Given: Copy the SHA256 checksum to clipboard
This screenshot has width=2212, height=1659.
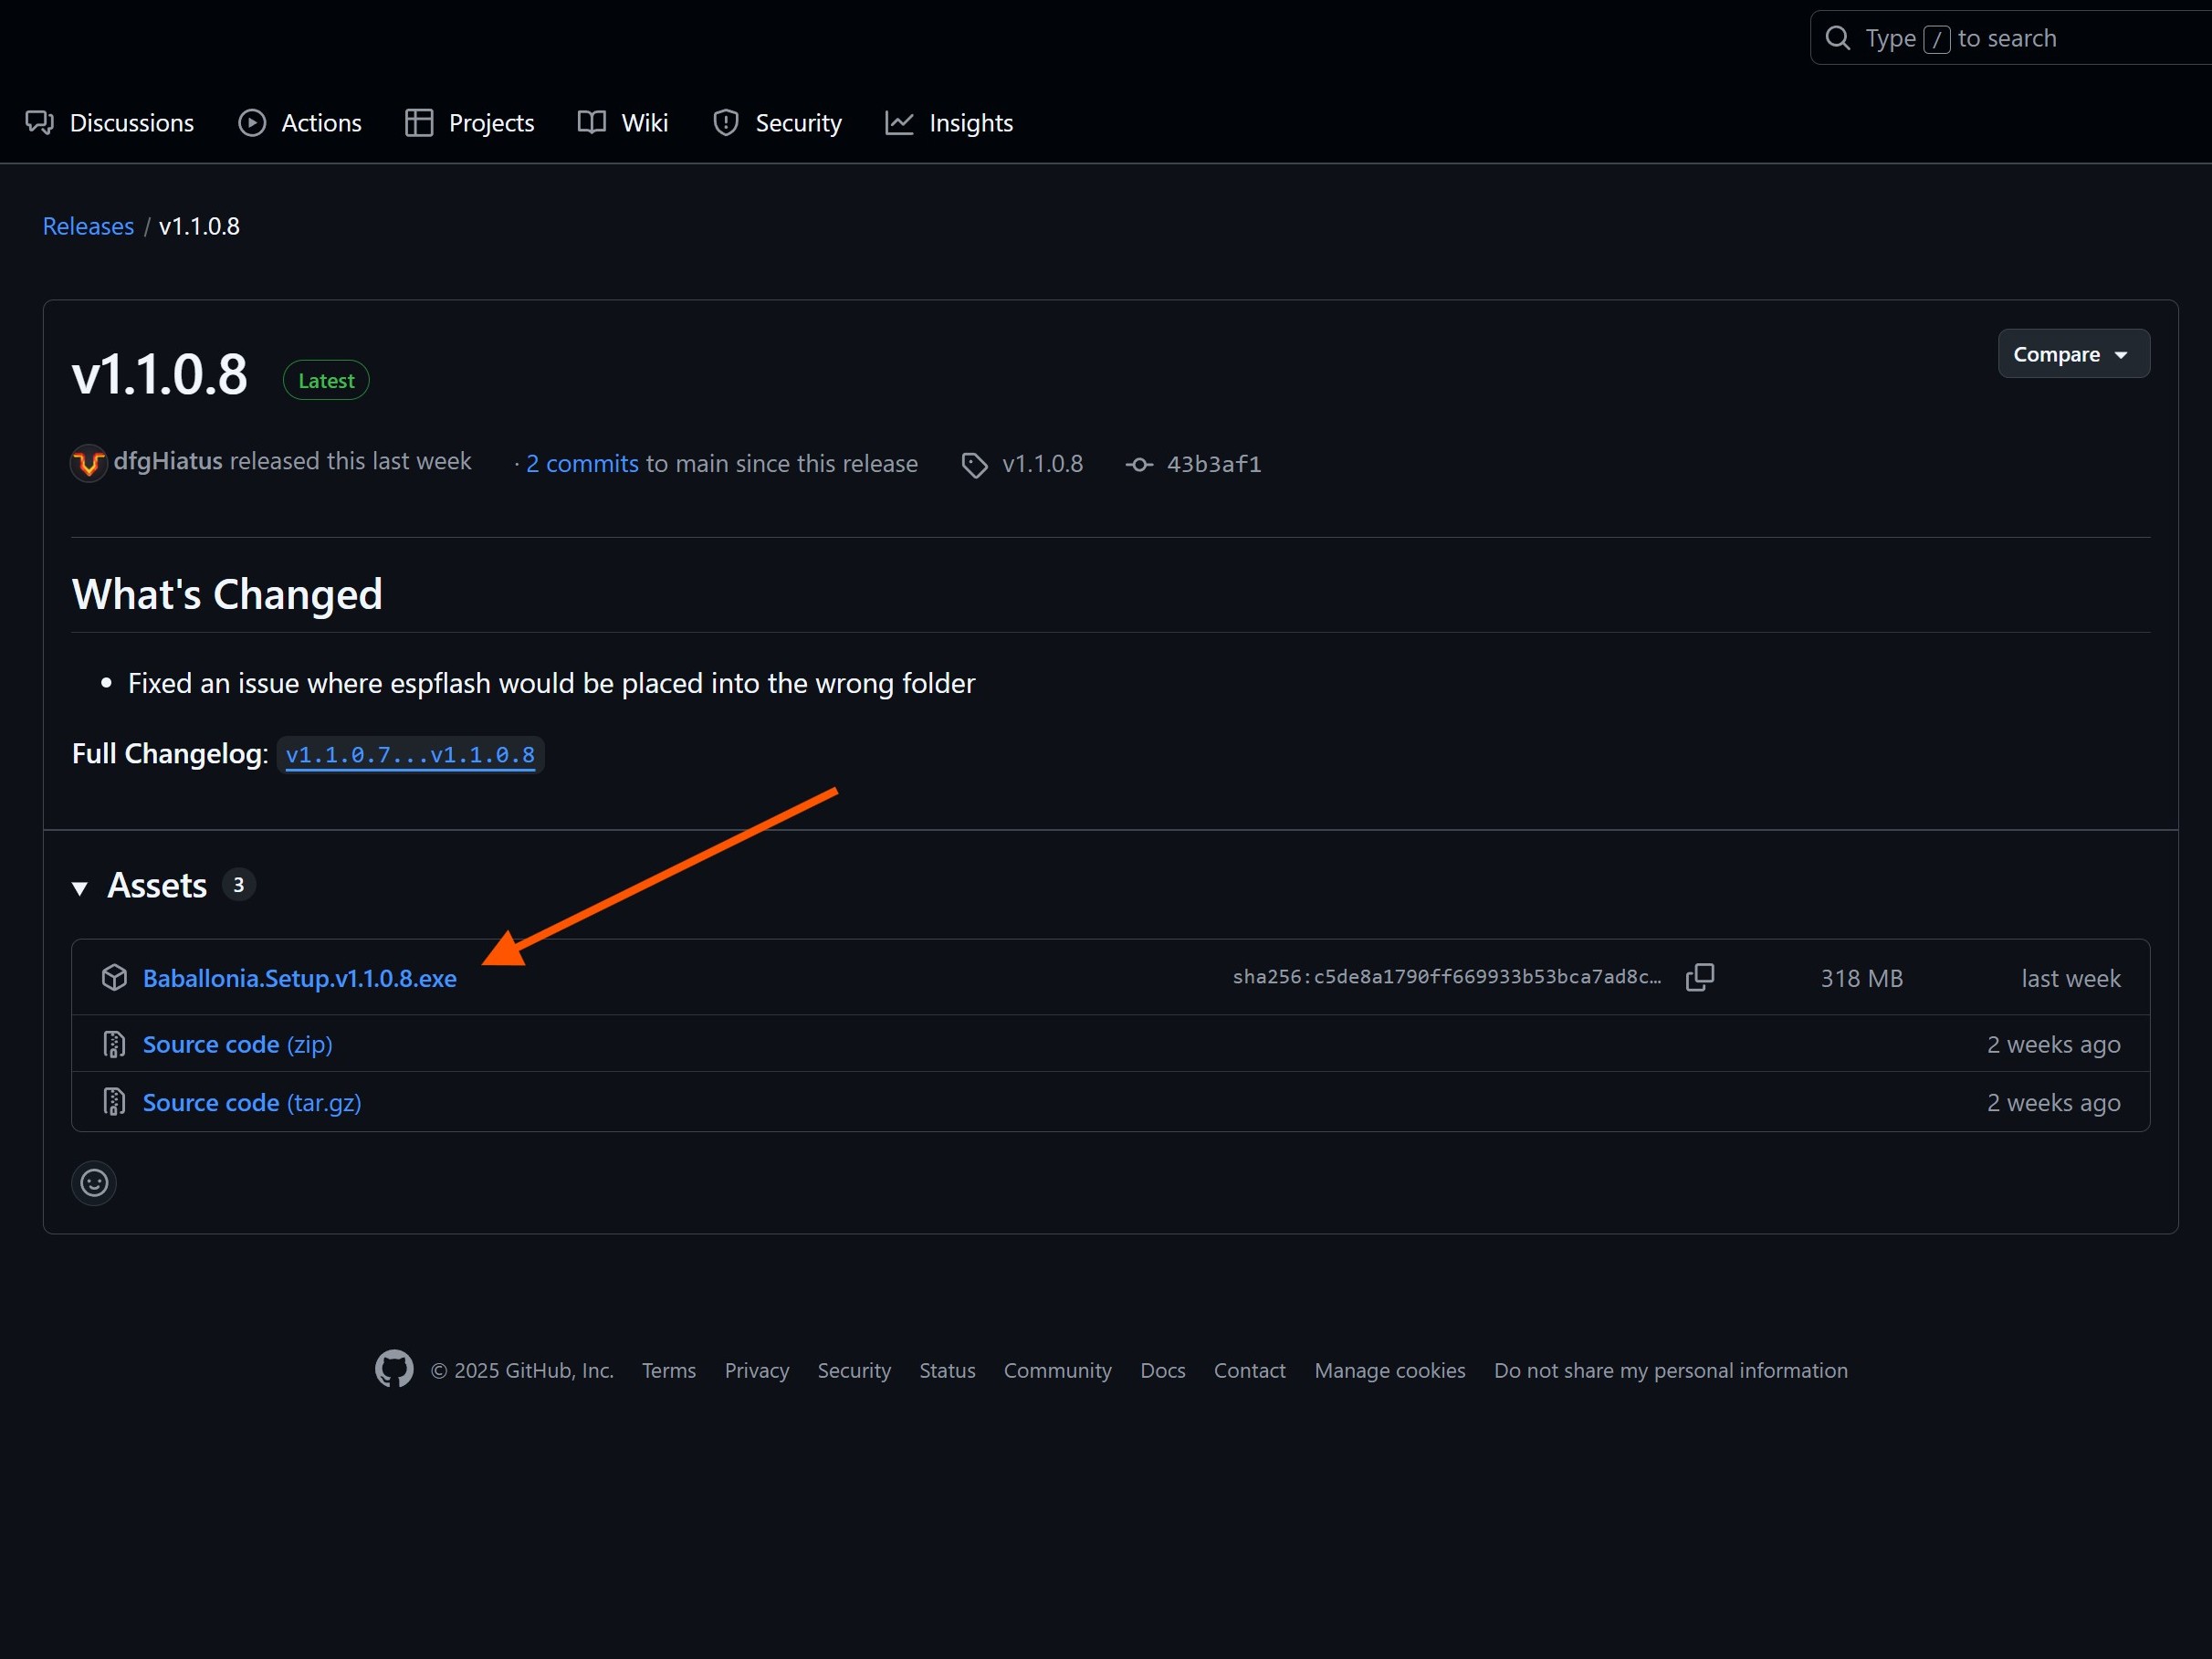Looking at the screenshot, I should click(x=1699, y=977).
